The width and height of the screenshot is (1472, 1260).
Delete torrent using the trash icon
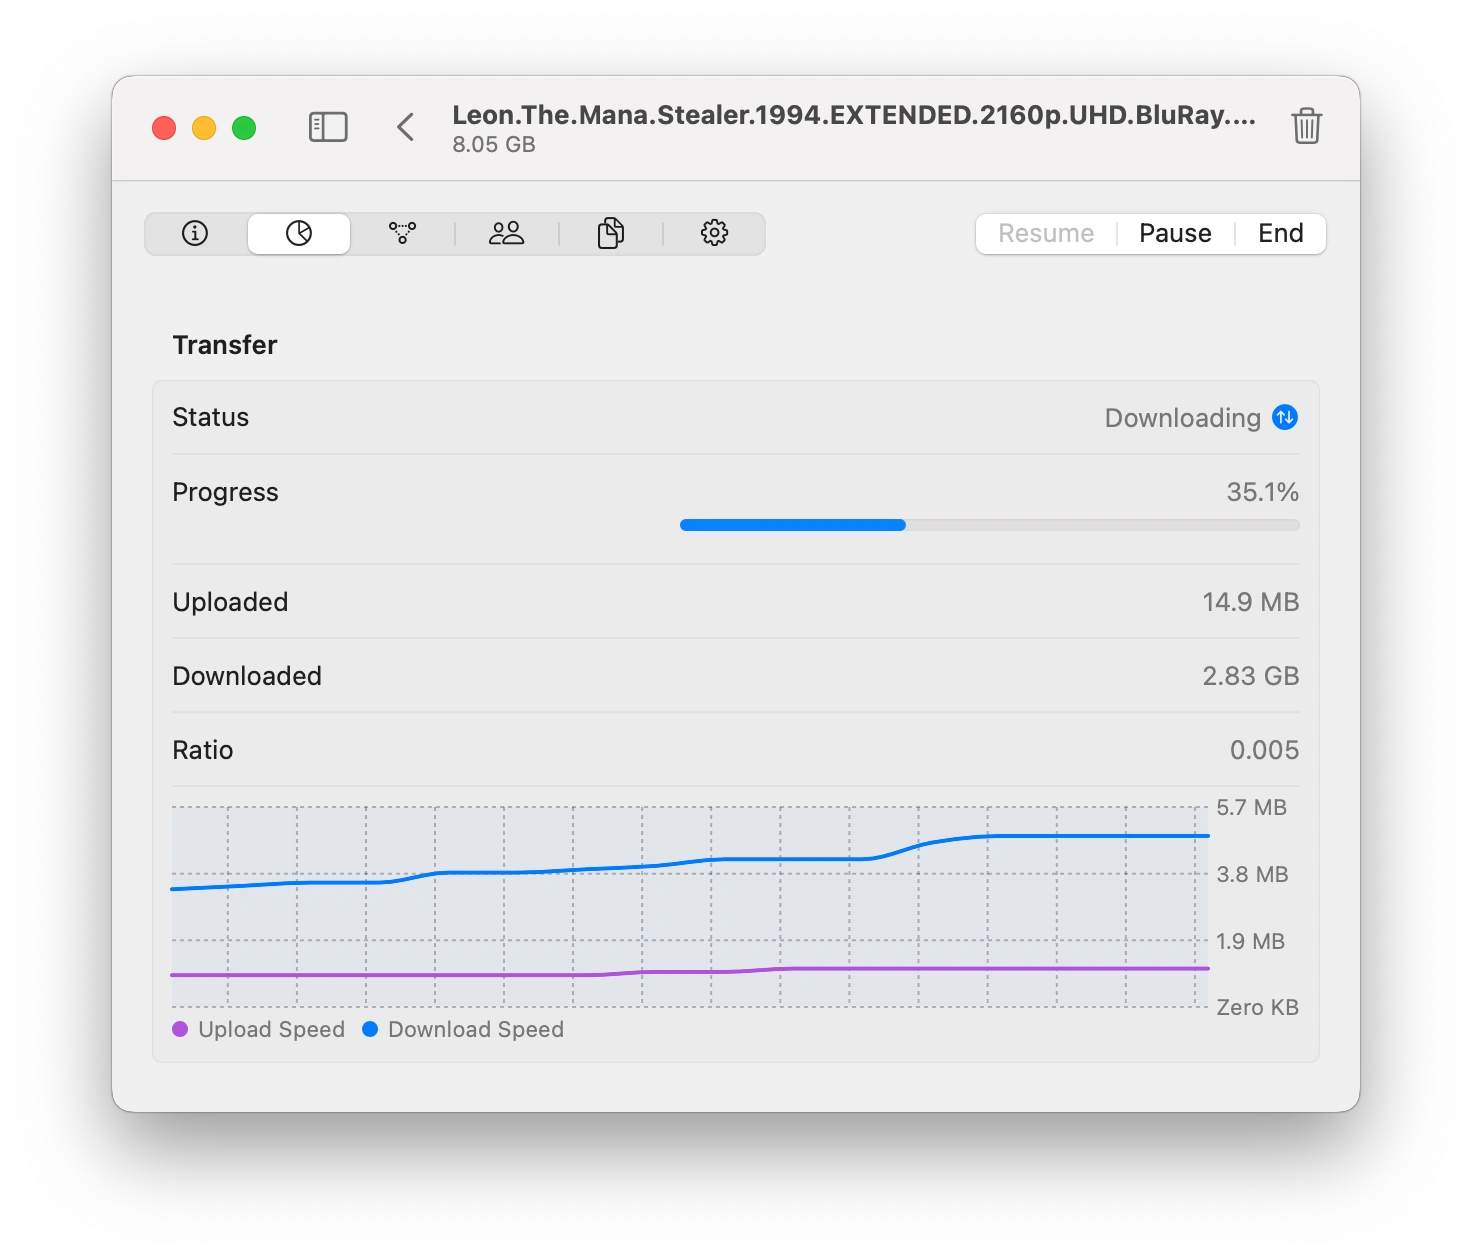[x=1306, y=127]
